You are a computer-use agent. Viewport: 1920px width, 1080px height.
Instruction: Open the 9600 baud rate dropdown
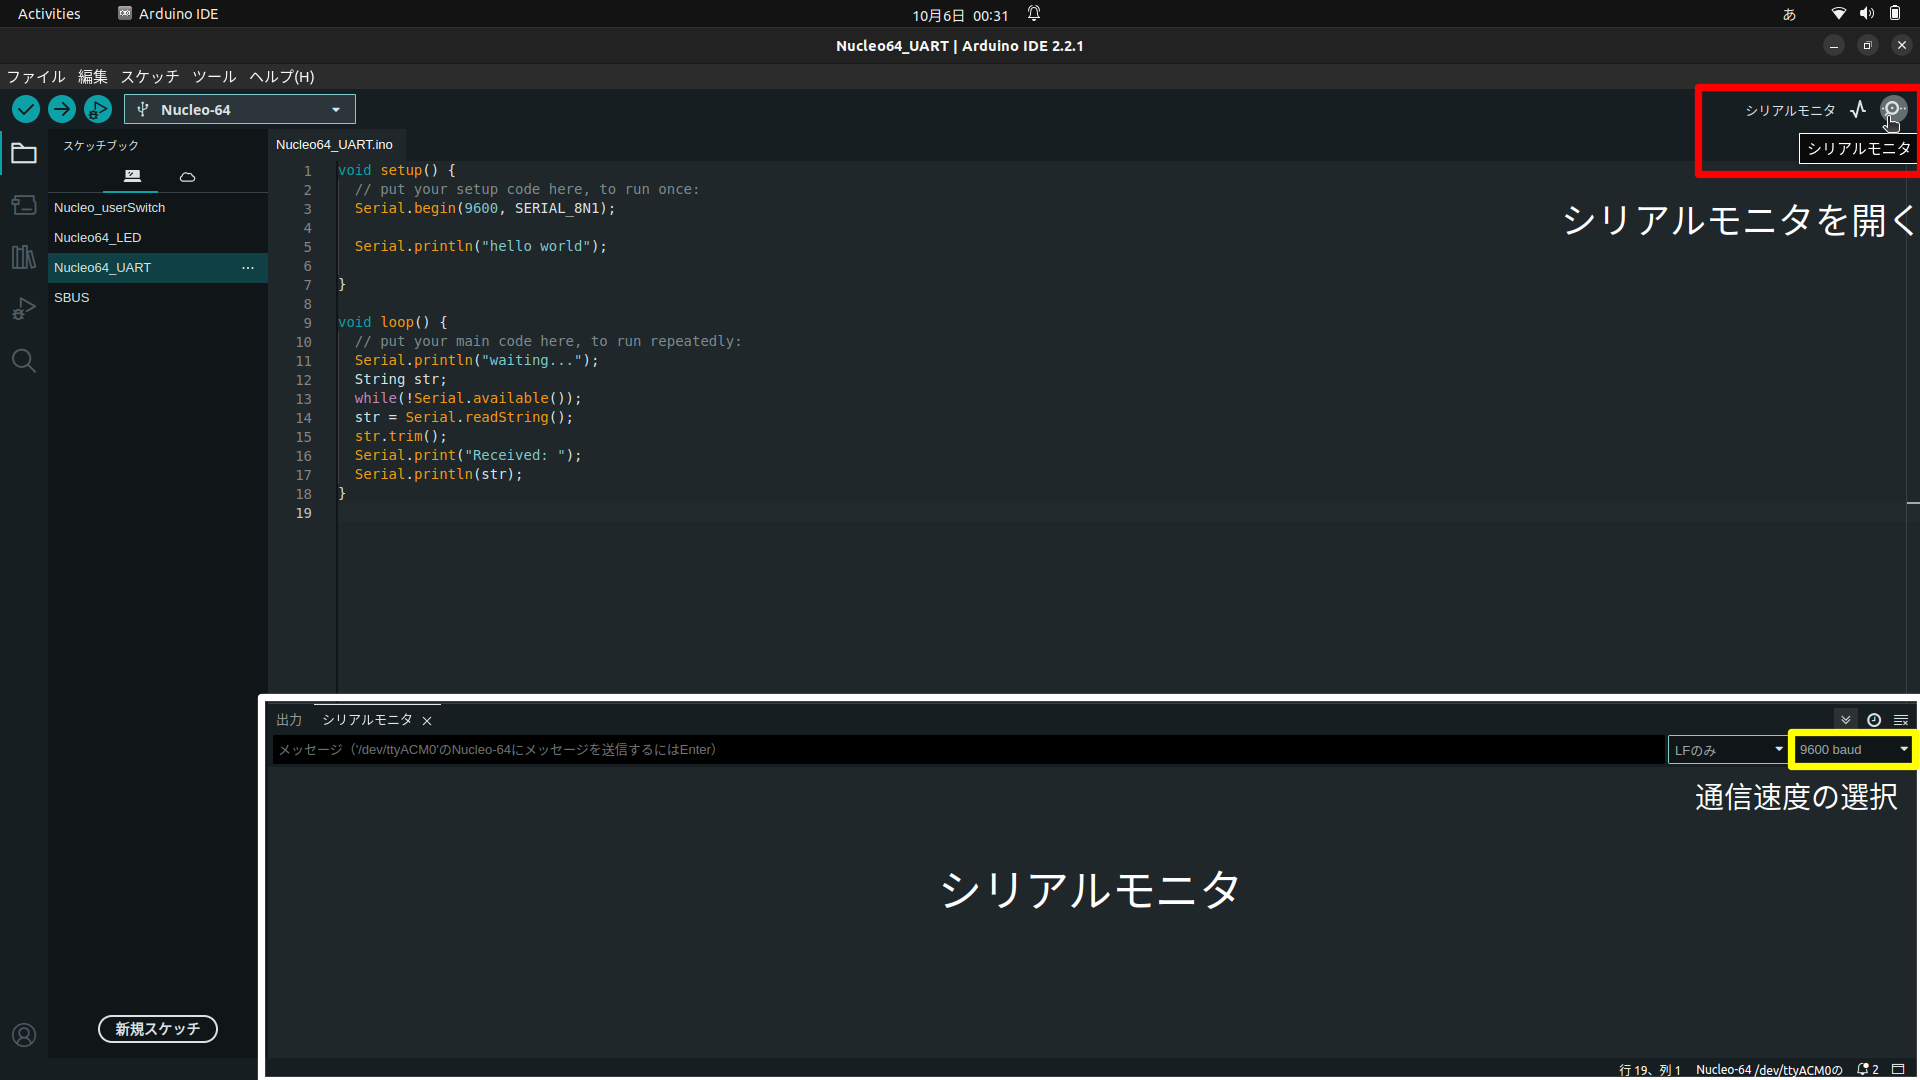[x=1852, y=750]
